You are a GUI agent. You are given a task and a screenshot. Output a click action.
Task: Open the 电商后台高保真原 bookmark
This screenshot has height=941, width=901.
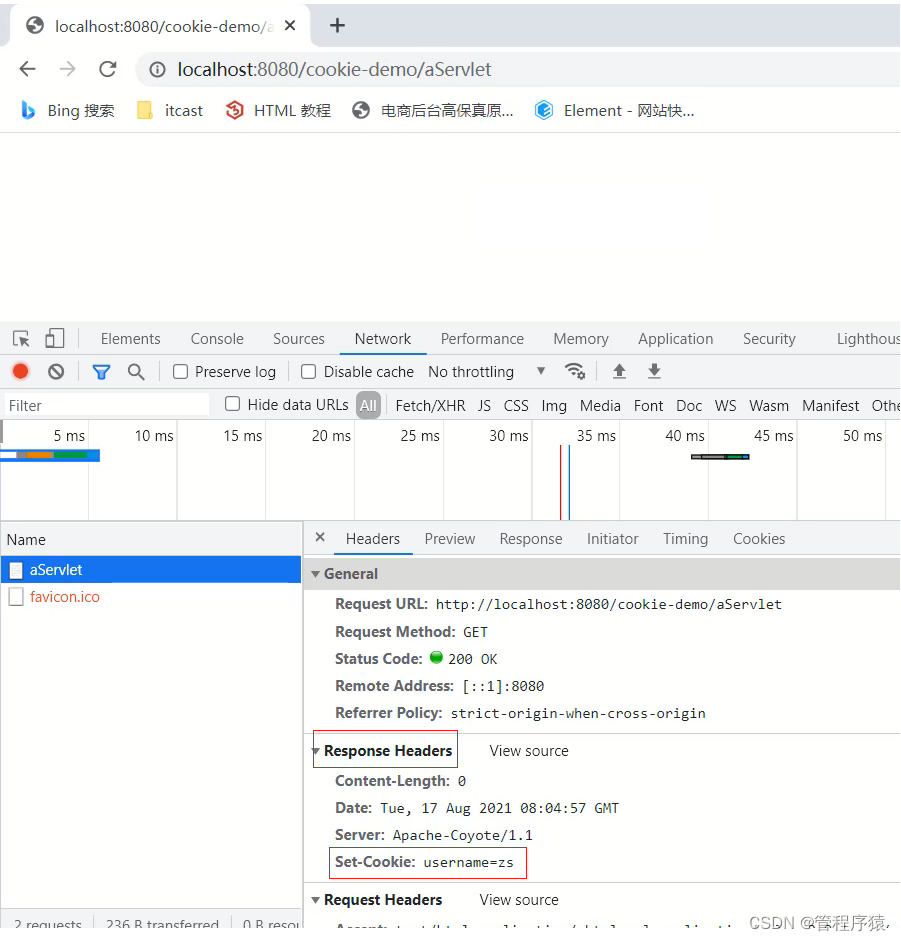click(x=433, y=110)
